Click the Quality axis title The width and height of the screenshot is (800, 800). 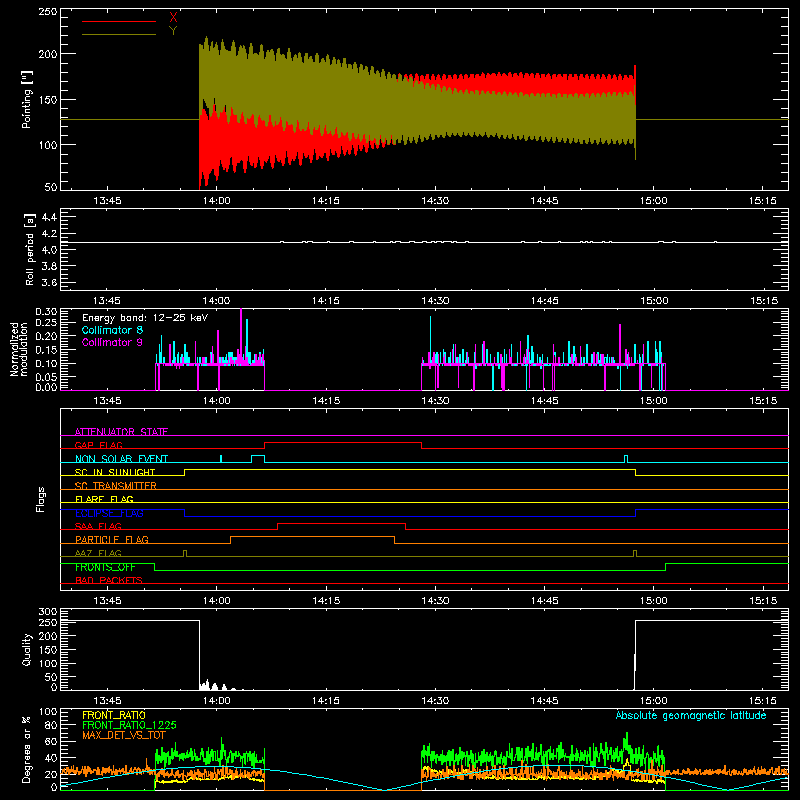(x=27, y=649)
